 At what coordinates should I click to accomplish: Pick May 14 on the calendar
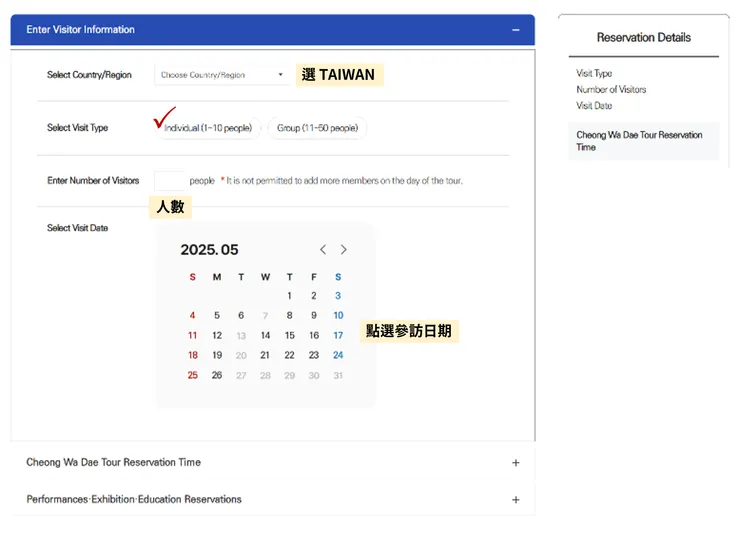point(265,335)
